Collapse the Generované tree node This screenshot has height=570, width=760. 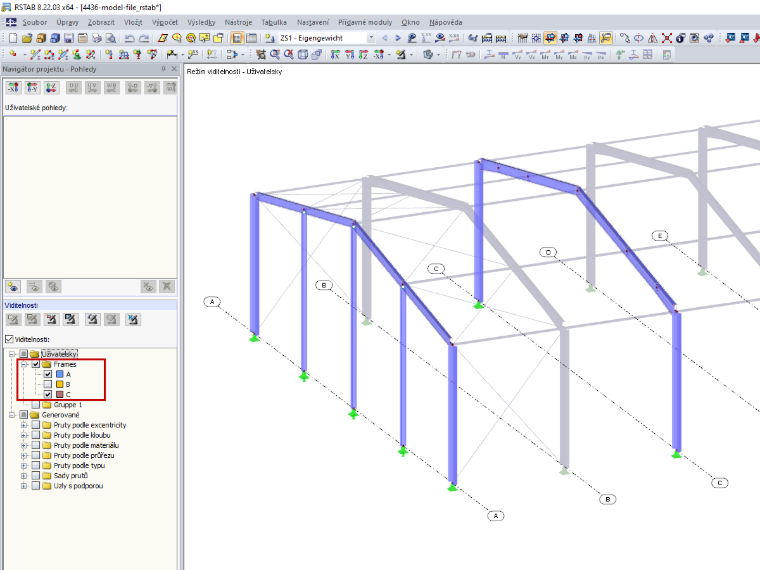point(12,415)
